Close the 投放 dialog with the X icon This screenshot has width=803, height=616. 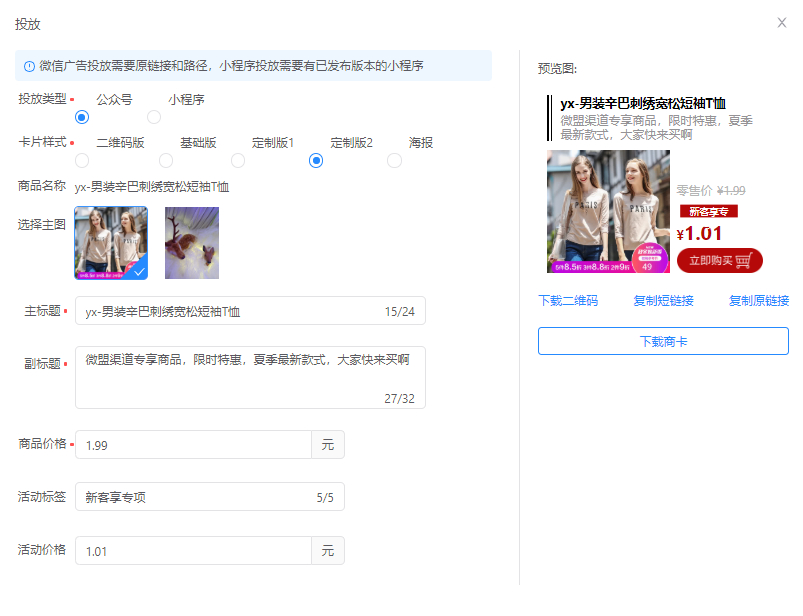781,23
